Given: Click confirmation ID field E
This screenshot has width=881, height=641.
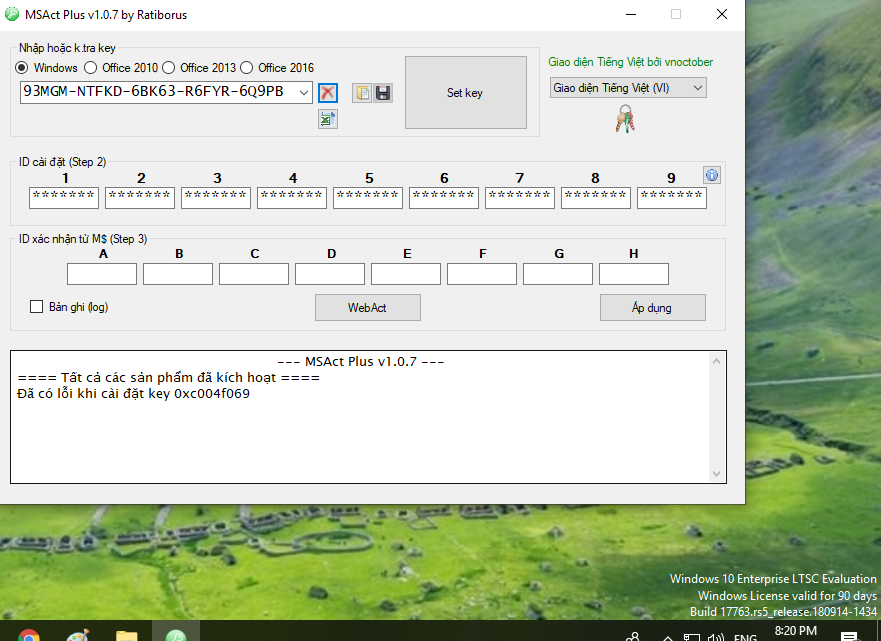Looking at the screenshot, I should [x=406, y=274].
